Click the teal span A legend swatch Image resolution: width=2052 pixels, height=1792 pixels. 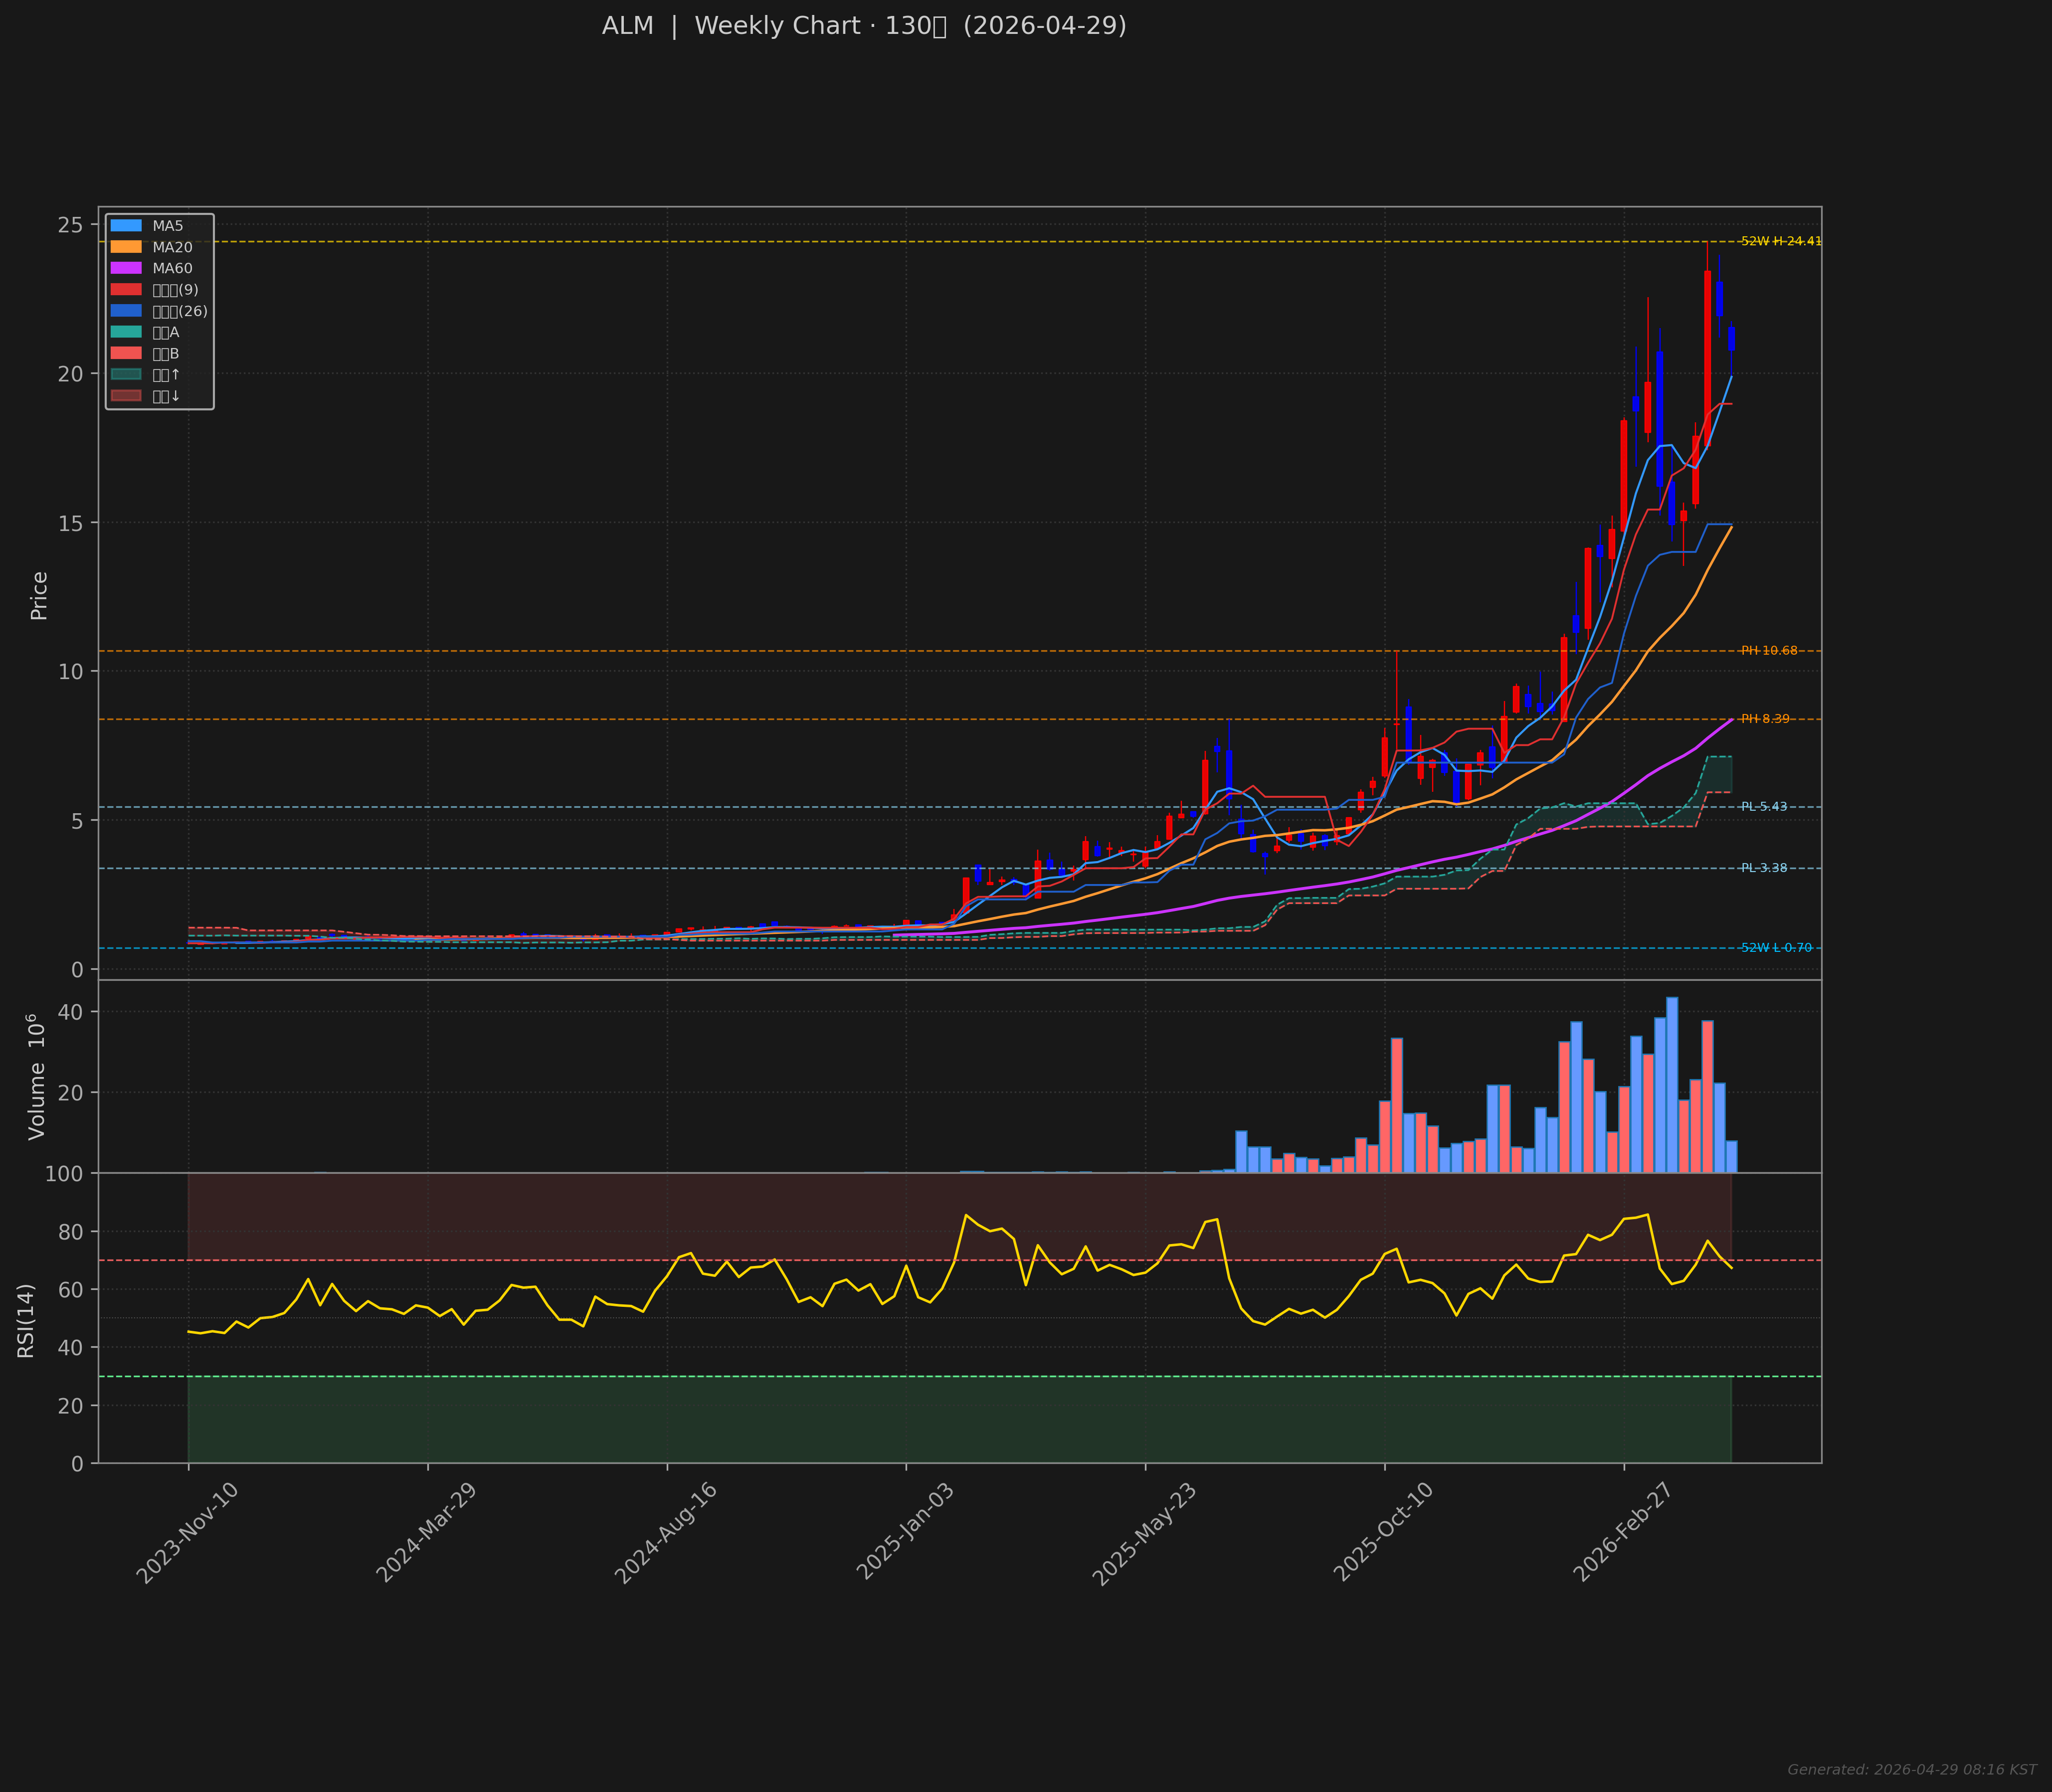[x=126, y=332]
